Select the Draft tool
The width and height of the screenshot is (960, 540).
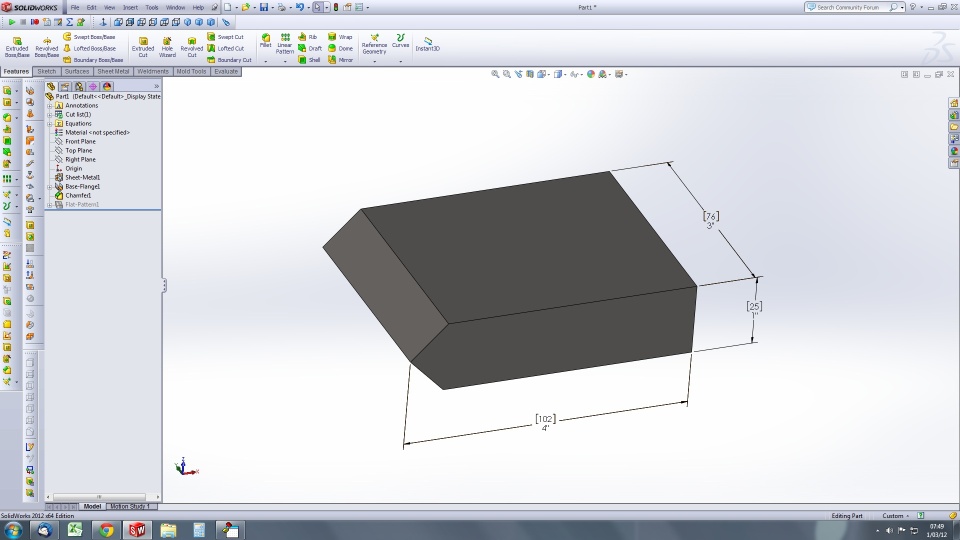pyautogui.click(x=310, y=48)
